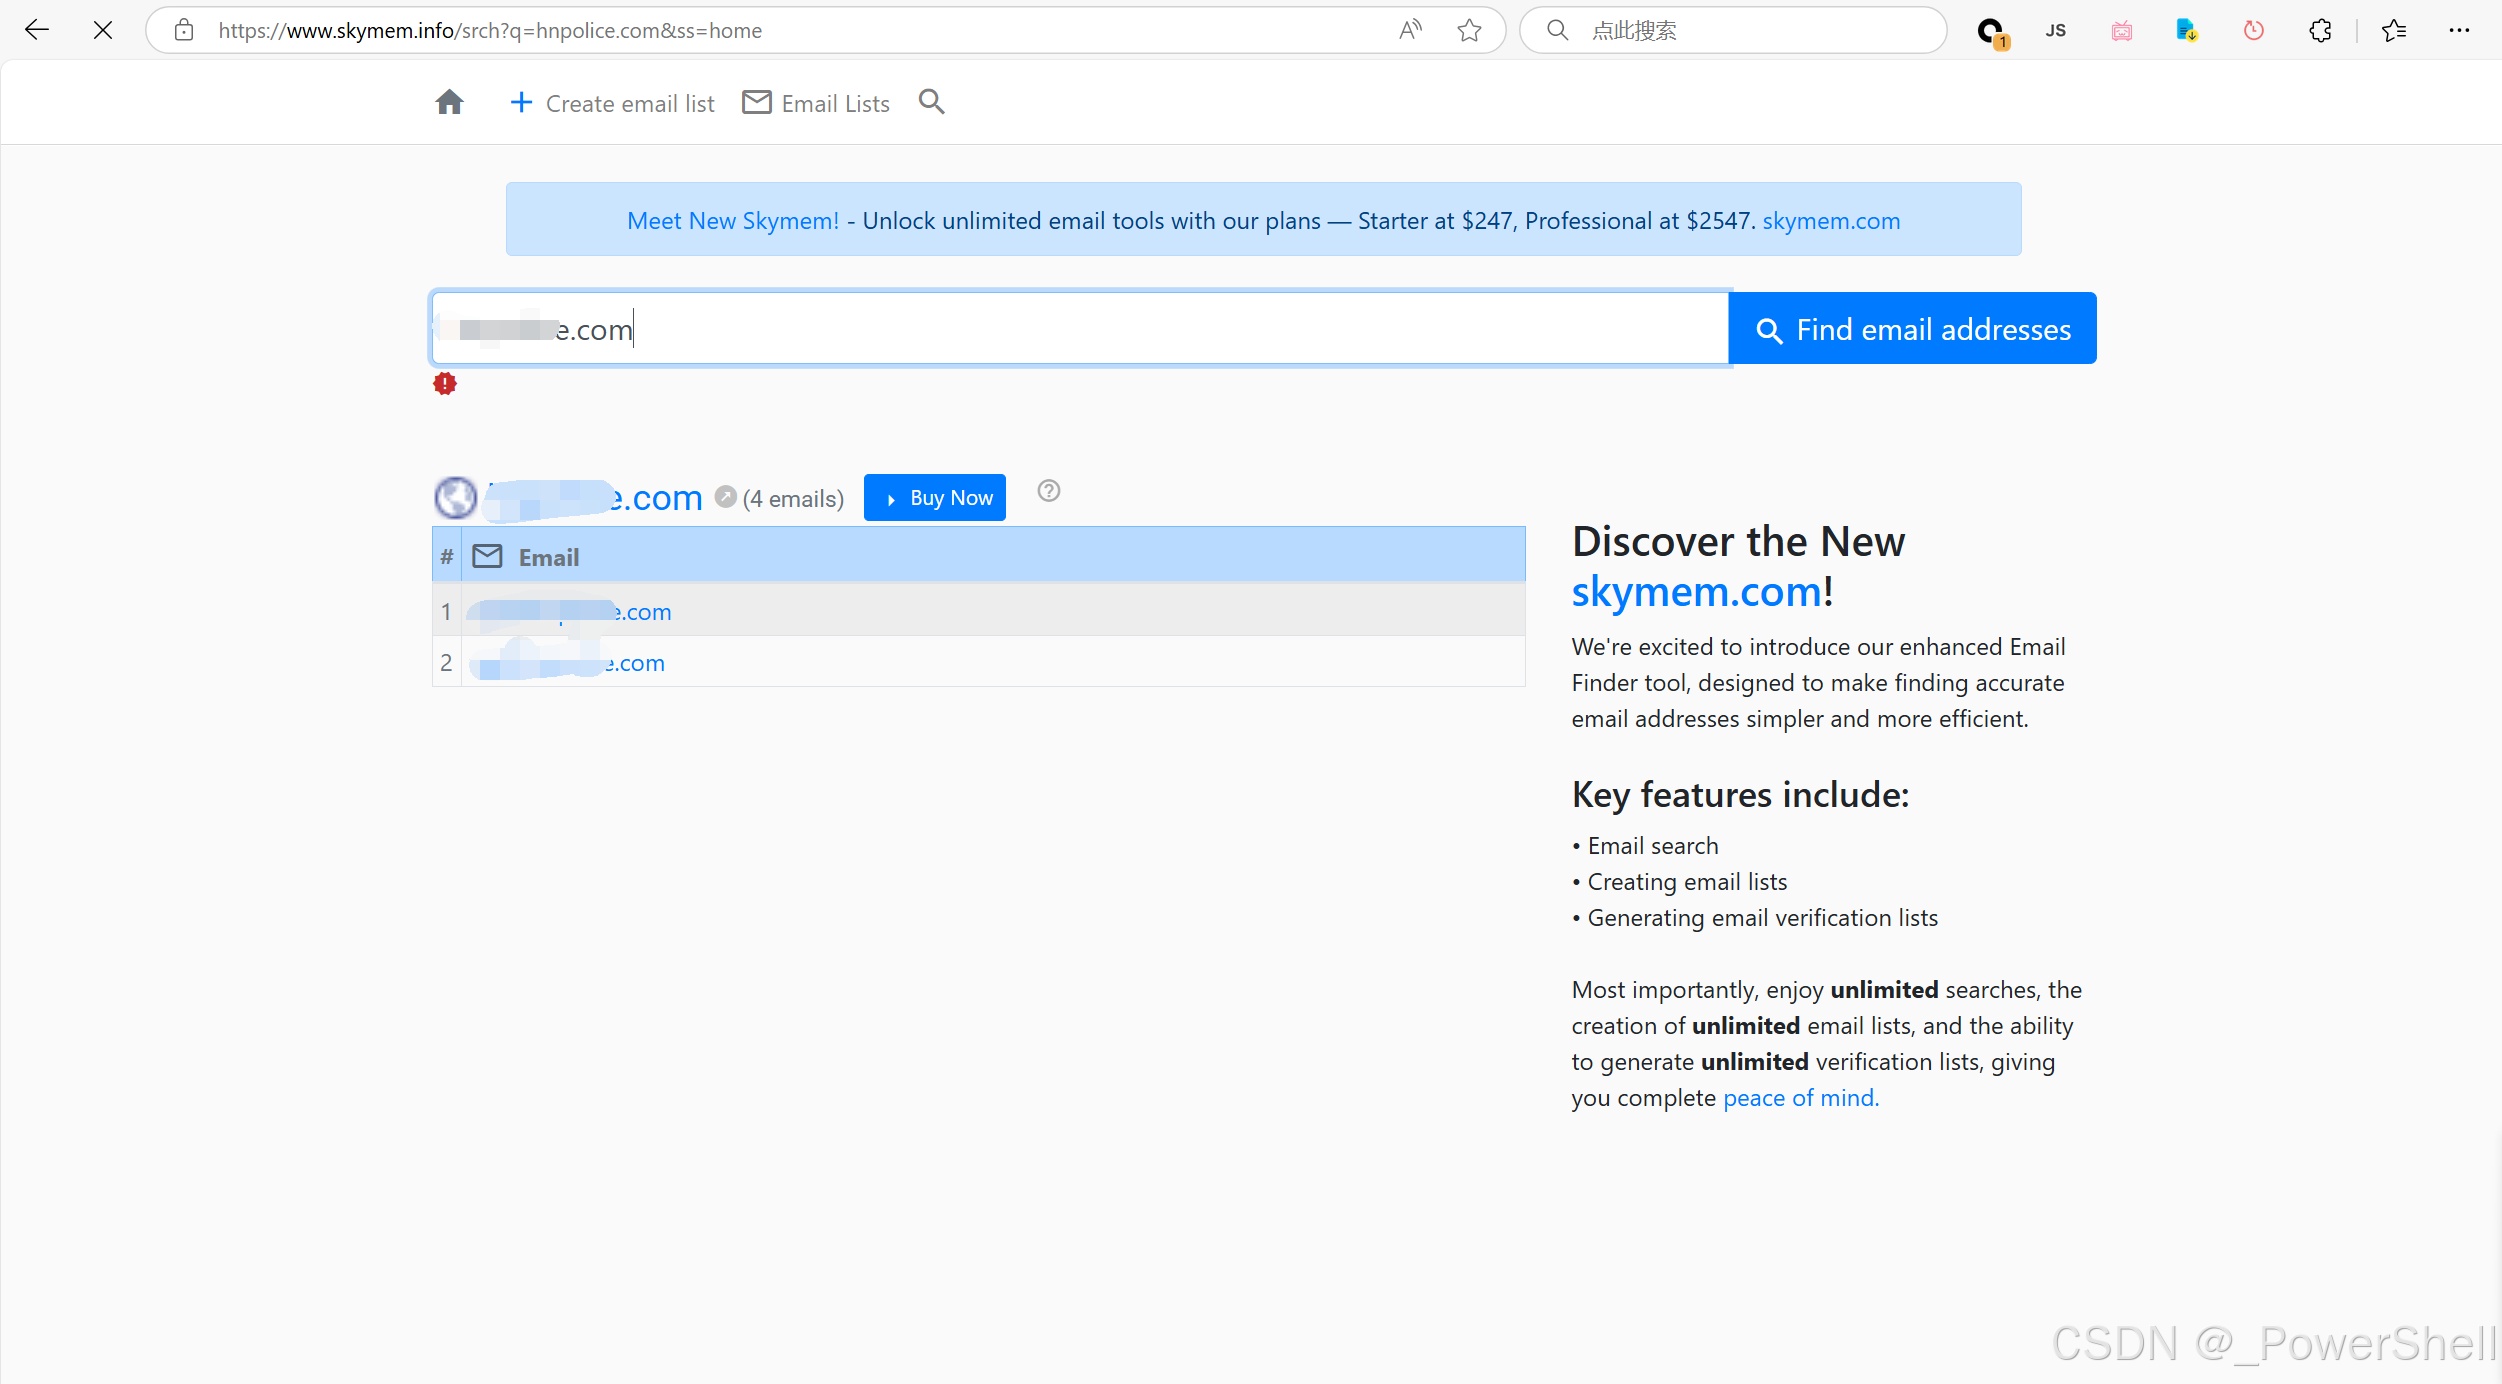Stop page loading with the X button
Viewport: 2502px width, 1384px height.
coord(102,30)
